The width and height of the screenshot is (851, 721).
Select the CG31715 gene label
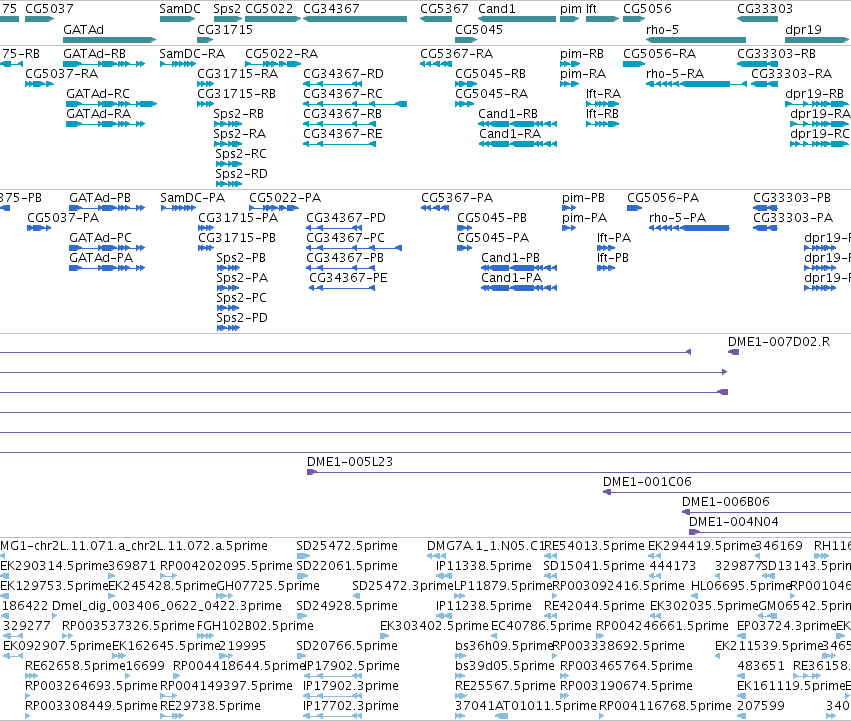coord(225,30)
